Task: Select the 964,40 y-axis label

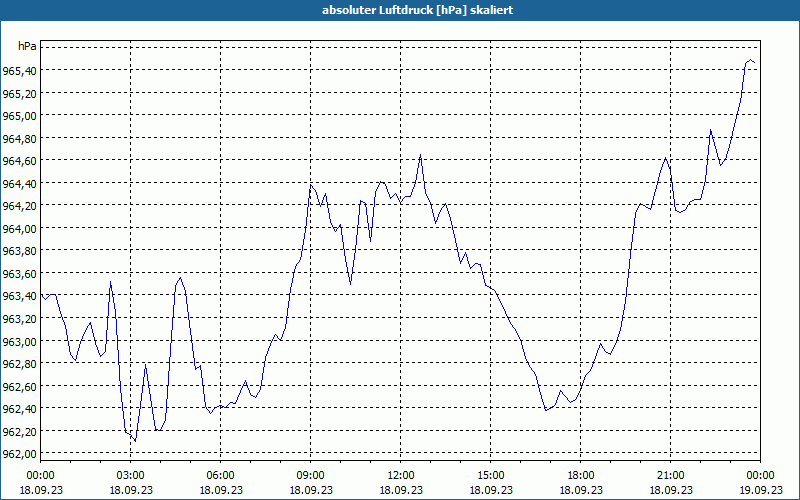Action: pos(19,183)
